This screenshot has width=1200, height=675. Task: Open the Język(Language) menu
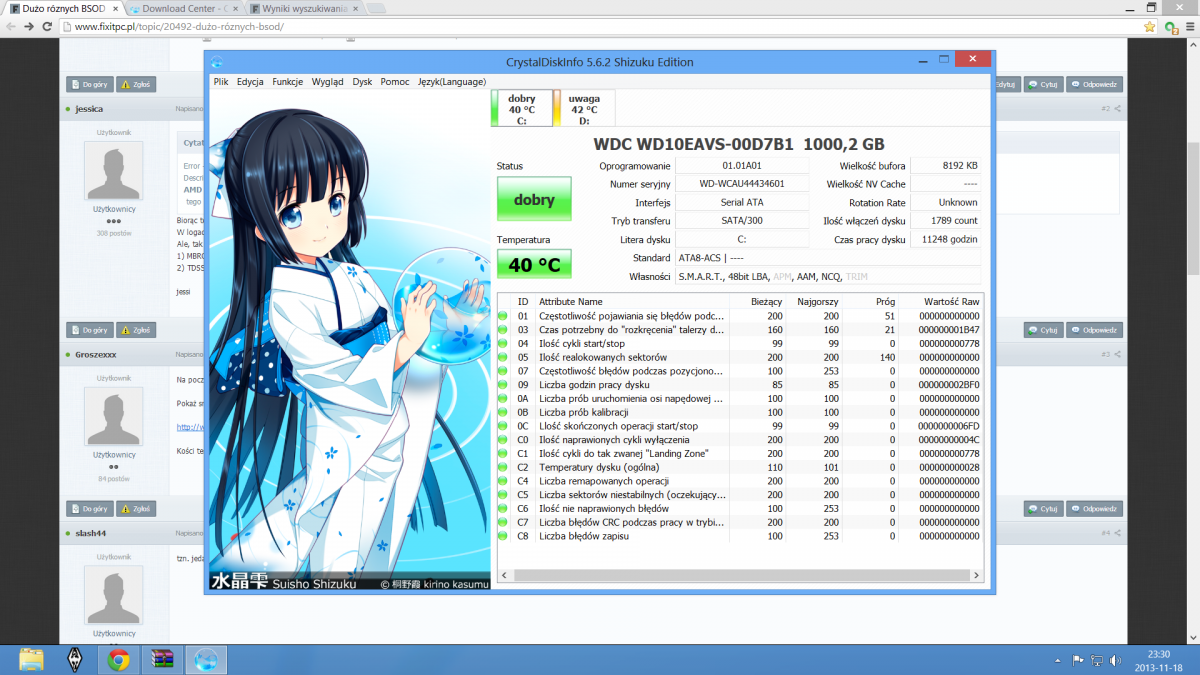[x=452, y=81]
